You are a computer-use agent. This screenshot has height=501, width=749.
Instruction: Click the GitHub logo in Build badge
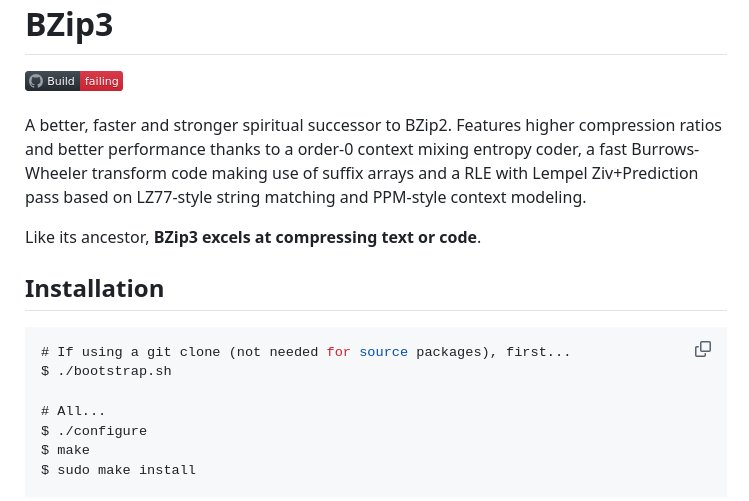[x=36, y=81]
